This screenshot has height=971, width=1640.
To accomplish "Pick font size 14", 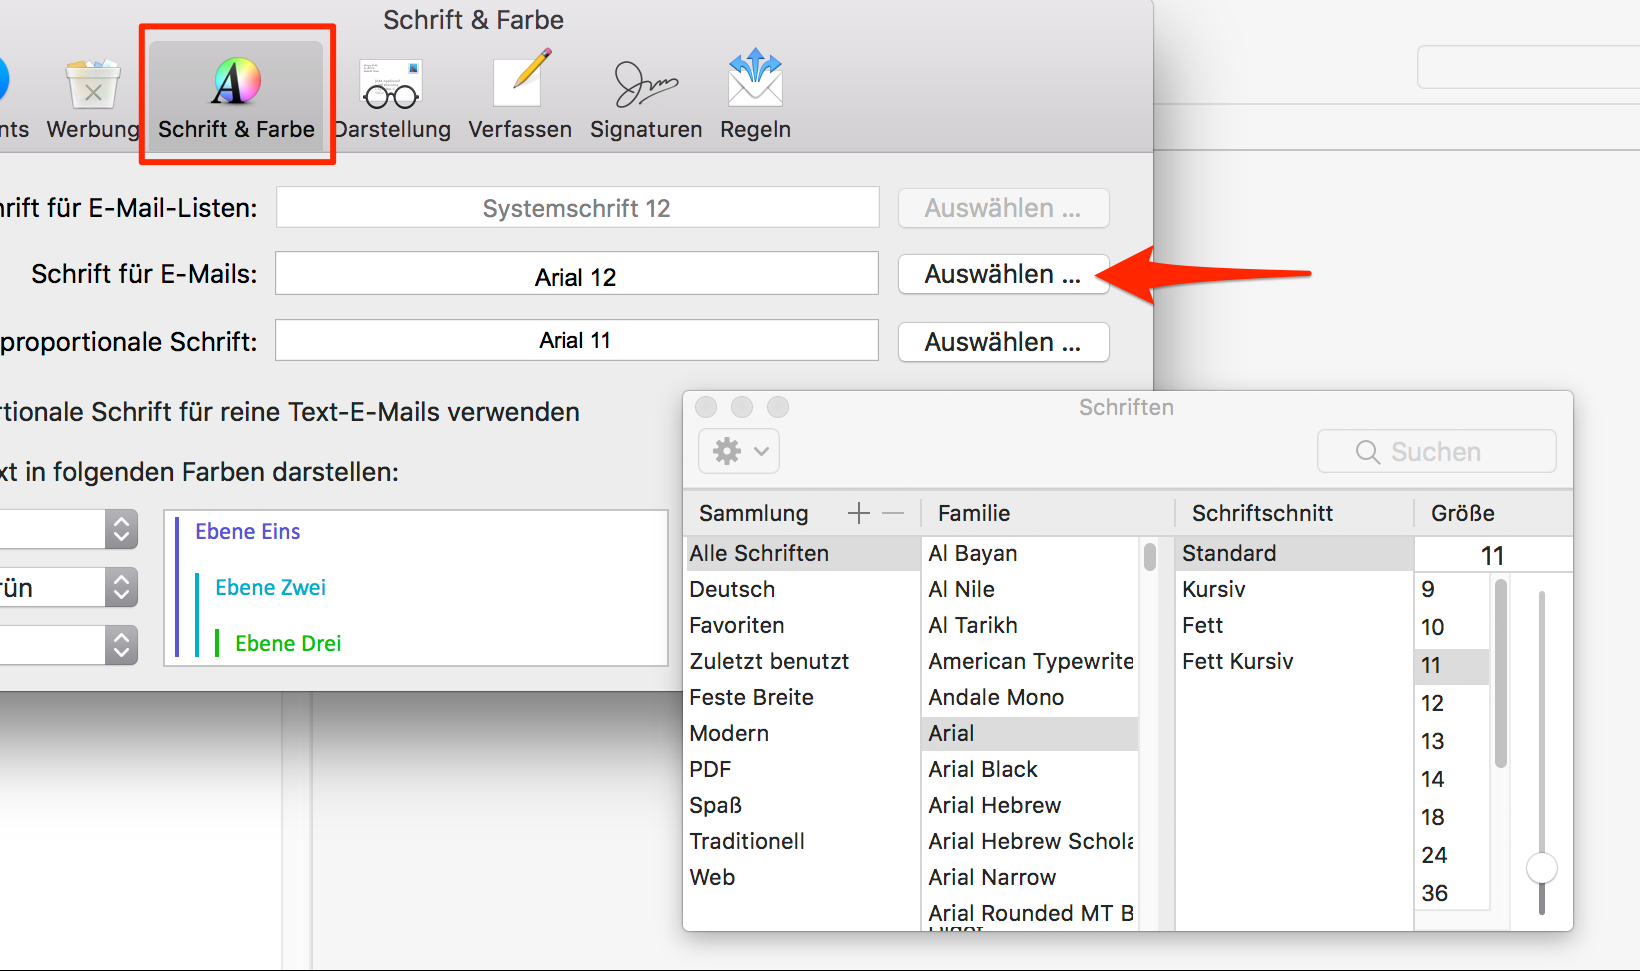I will 1452,779.
